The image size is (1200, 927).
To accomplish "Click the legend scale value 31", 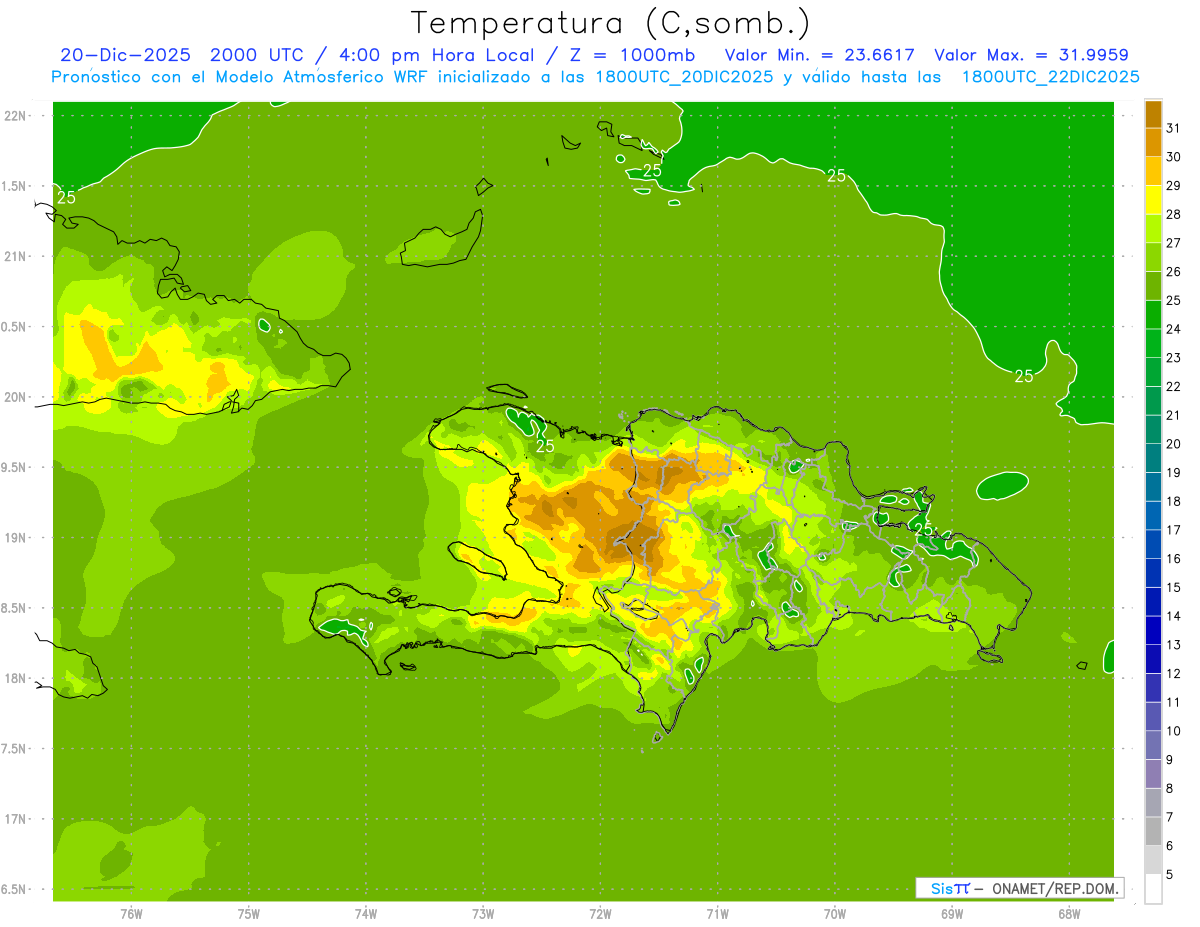I will (x=1174, y=128).
